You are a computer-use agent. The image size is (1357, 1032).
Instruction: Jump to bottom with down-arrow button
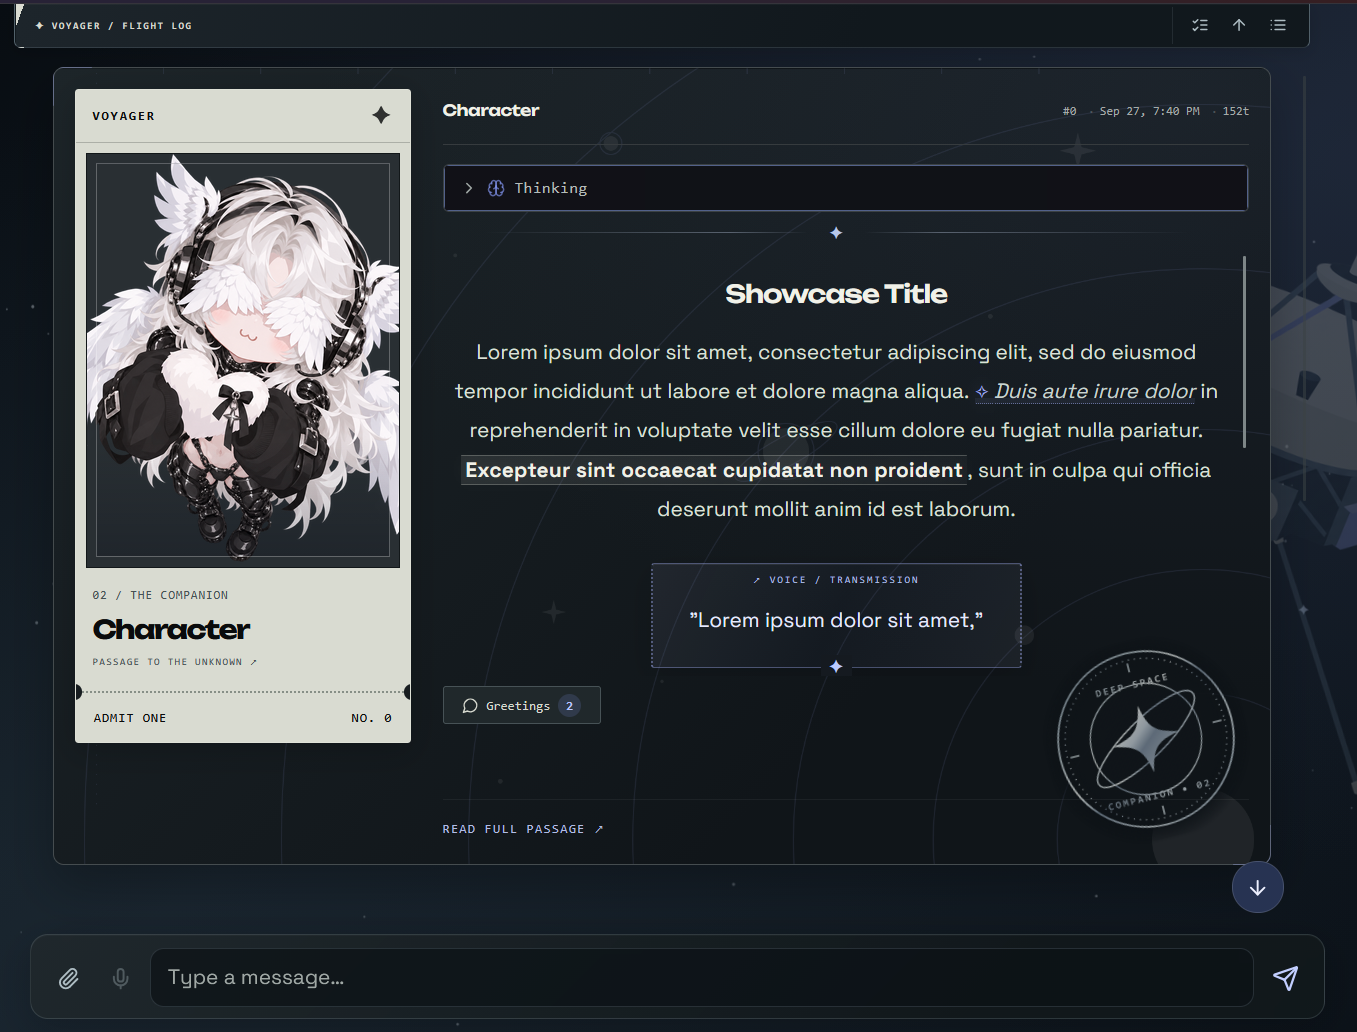click(1258, 887)
